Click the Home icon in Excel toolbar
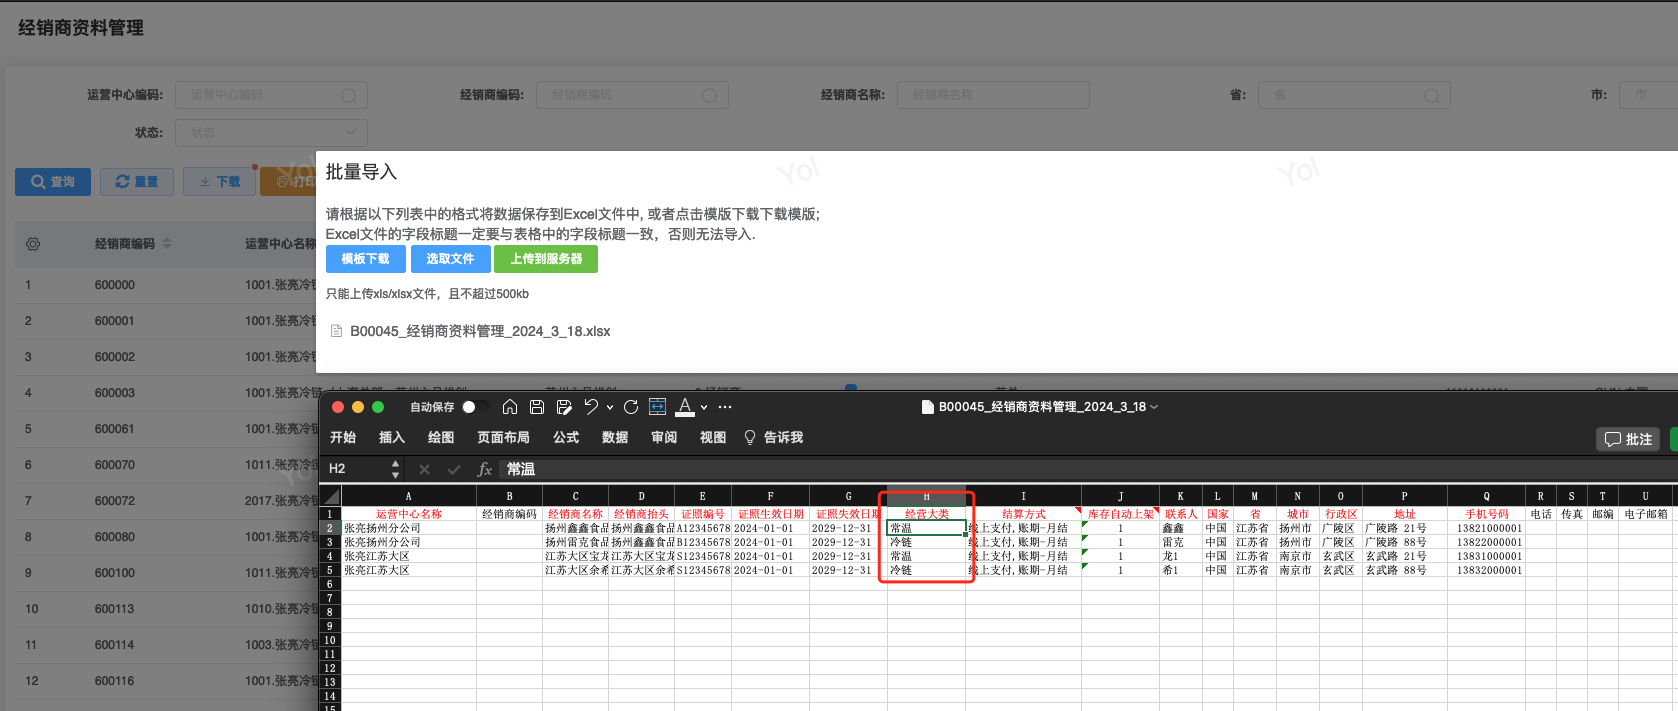 (510, 407)
